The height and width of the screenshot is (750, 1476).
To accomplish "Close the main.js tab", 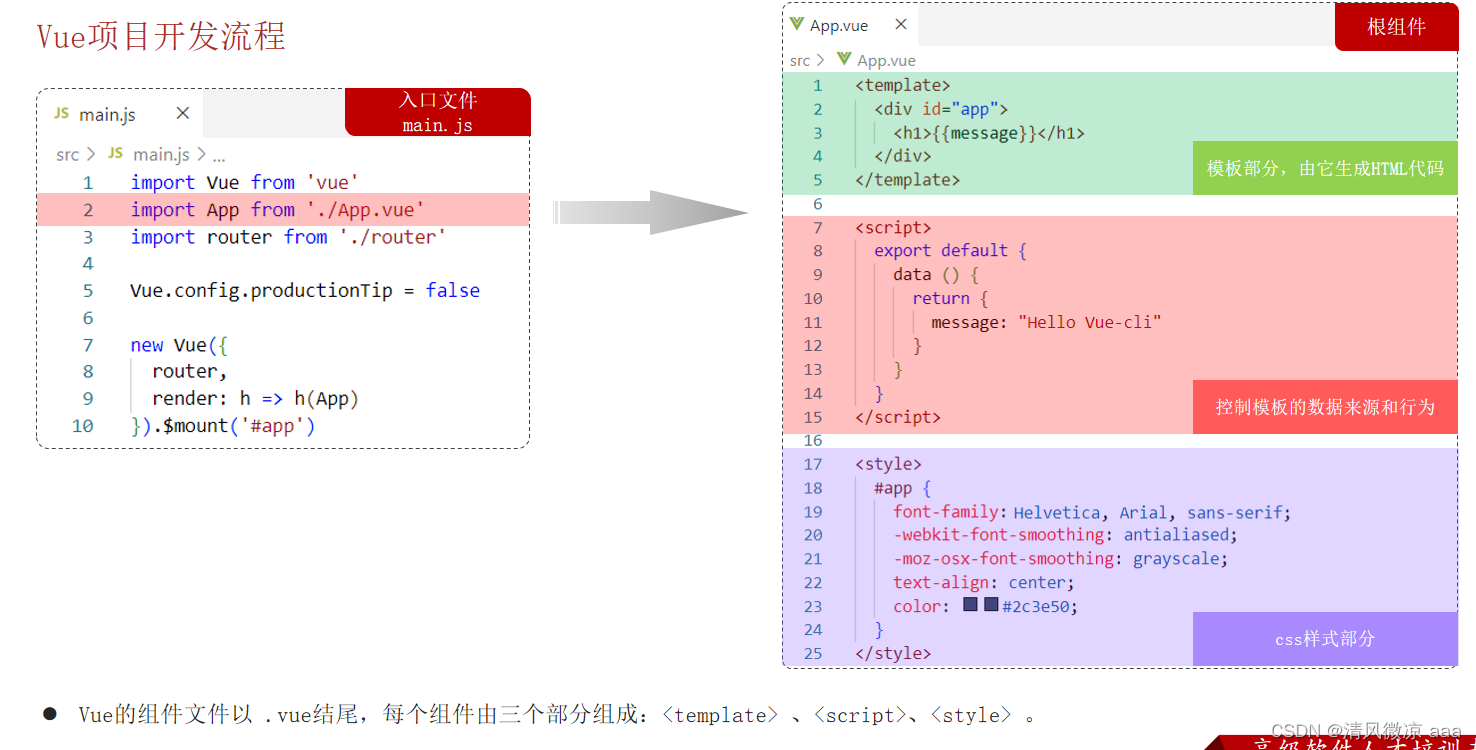I will [x=183, y=113].
